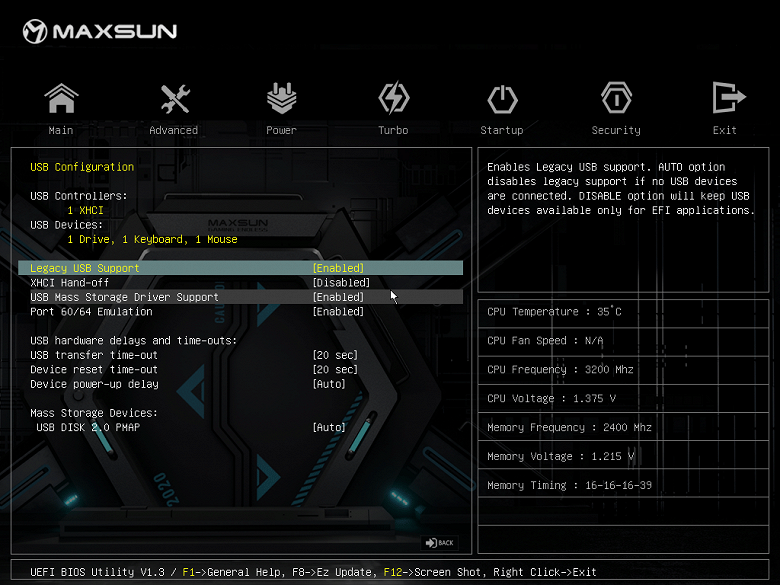Open Device power-up delay Auto options
Screen dimensions: 780x585
329,384
